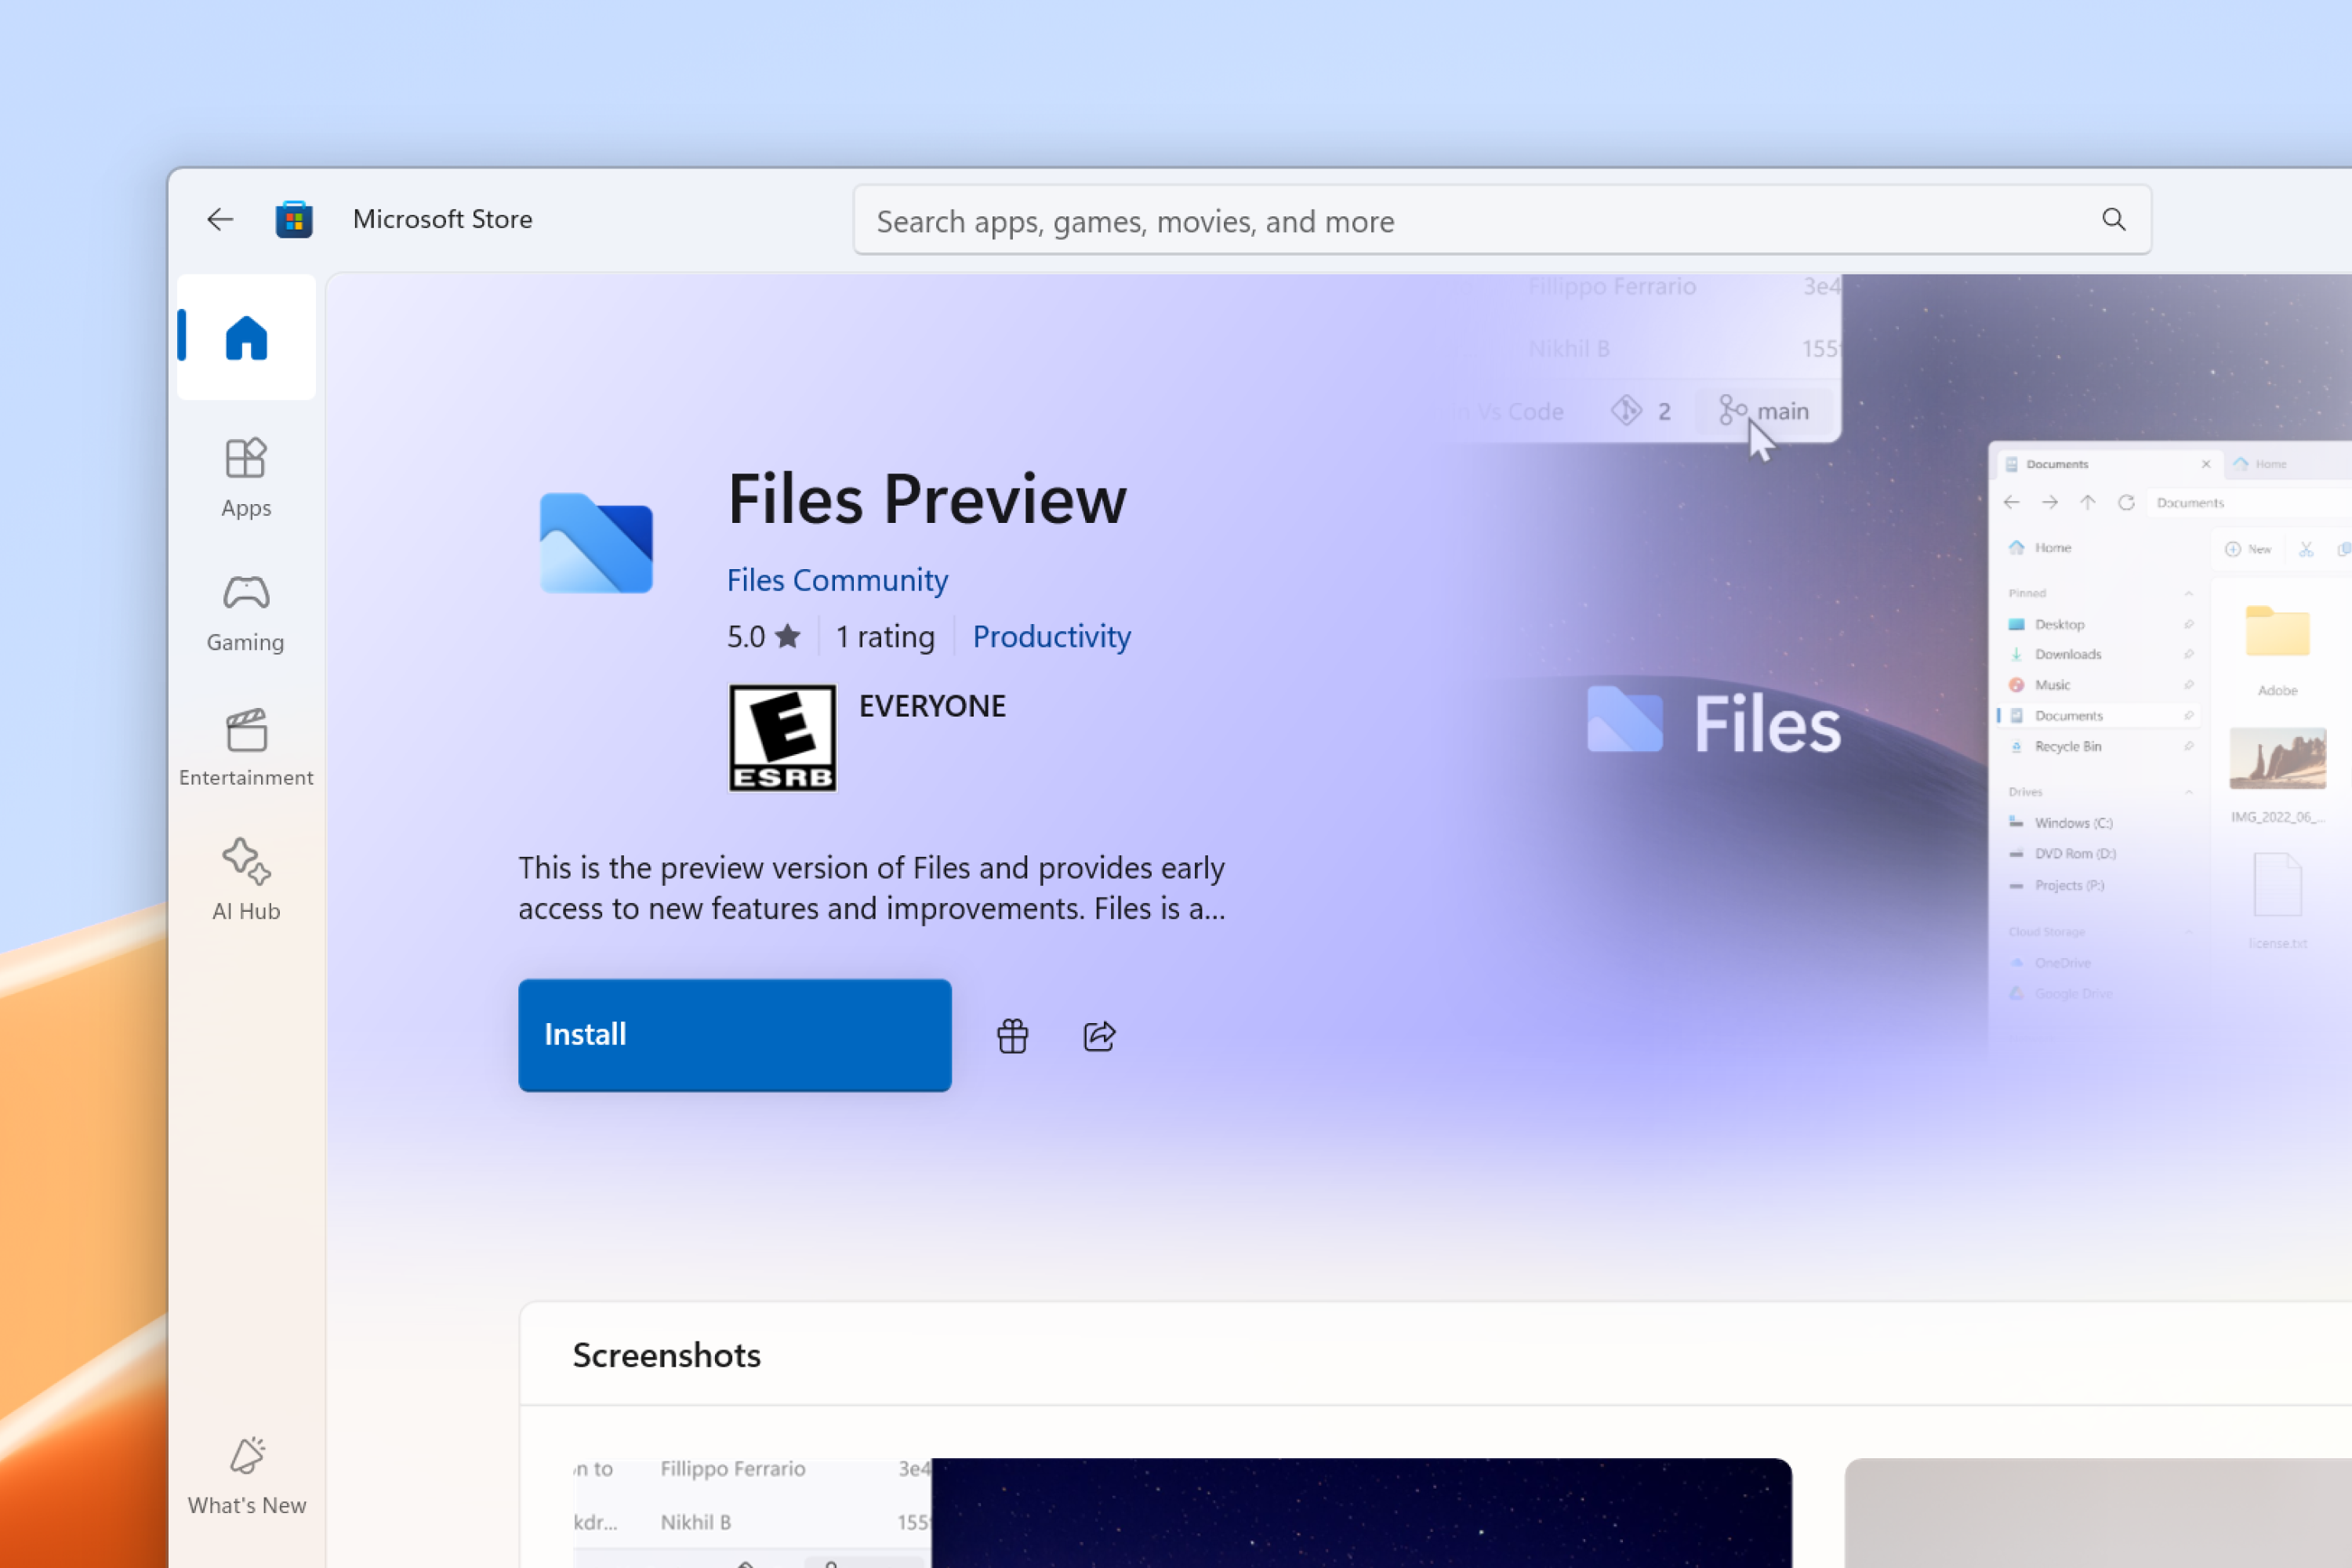Click the 5.0 star rating

(x=762, y=637)
